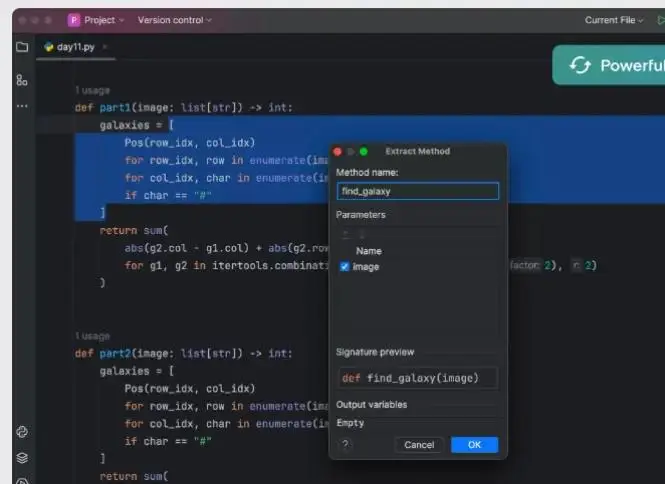The image size is (665, 484).
Task: Show more tool windows via three dots
Action: (22, 106)
